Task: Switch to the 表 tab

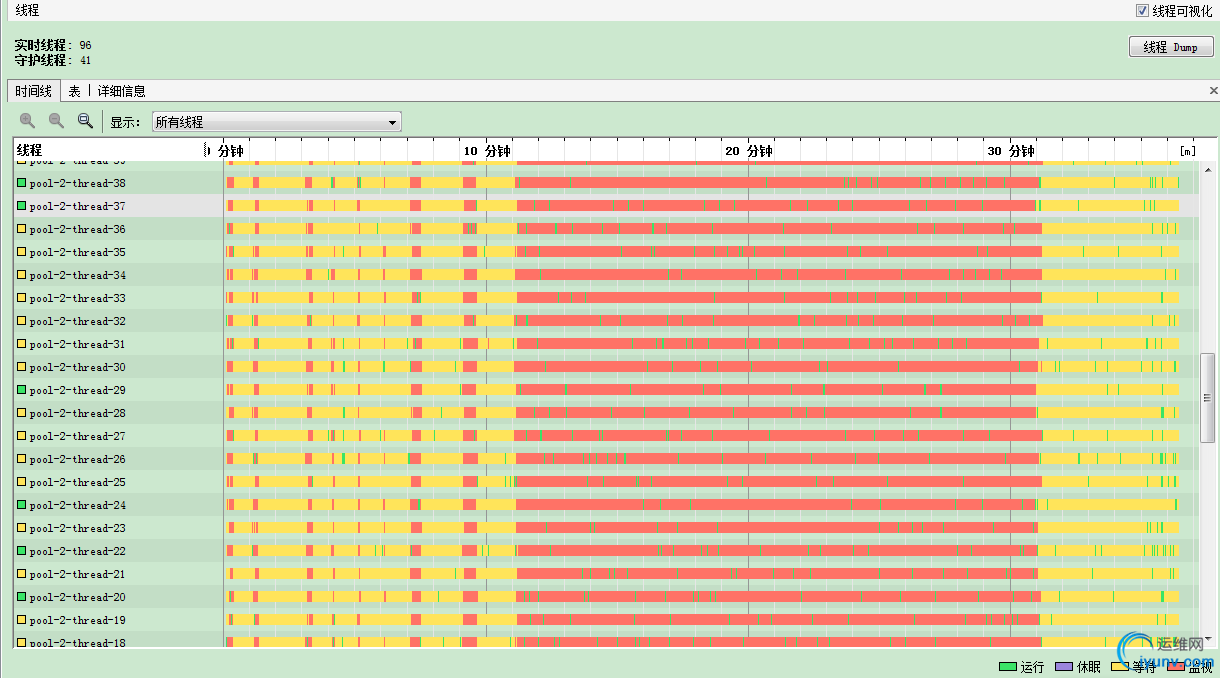Action: tap(74, 91)
